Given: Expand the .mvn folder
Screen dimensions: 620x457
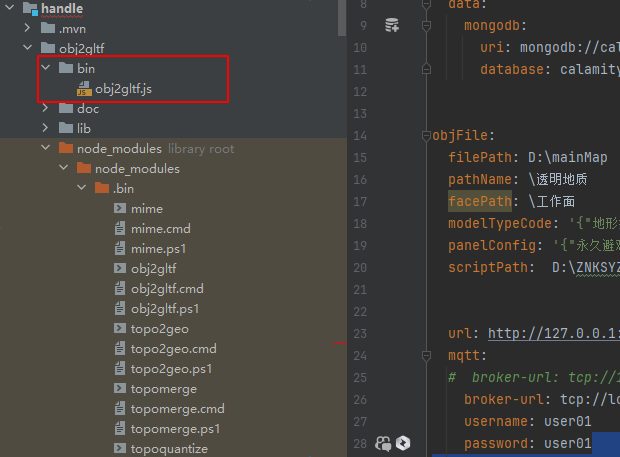Looking at the screenshot, I should [x=27, y=28].
